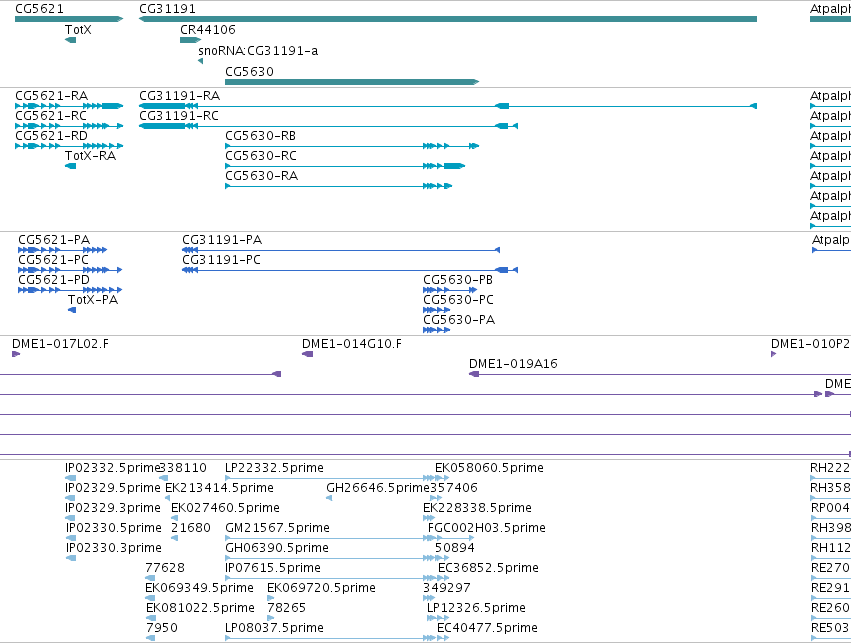The height and width of the screenshot is (643, 851).
Task: Click EST EK069720.5prime
Action: pos(321,588)
